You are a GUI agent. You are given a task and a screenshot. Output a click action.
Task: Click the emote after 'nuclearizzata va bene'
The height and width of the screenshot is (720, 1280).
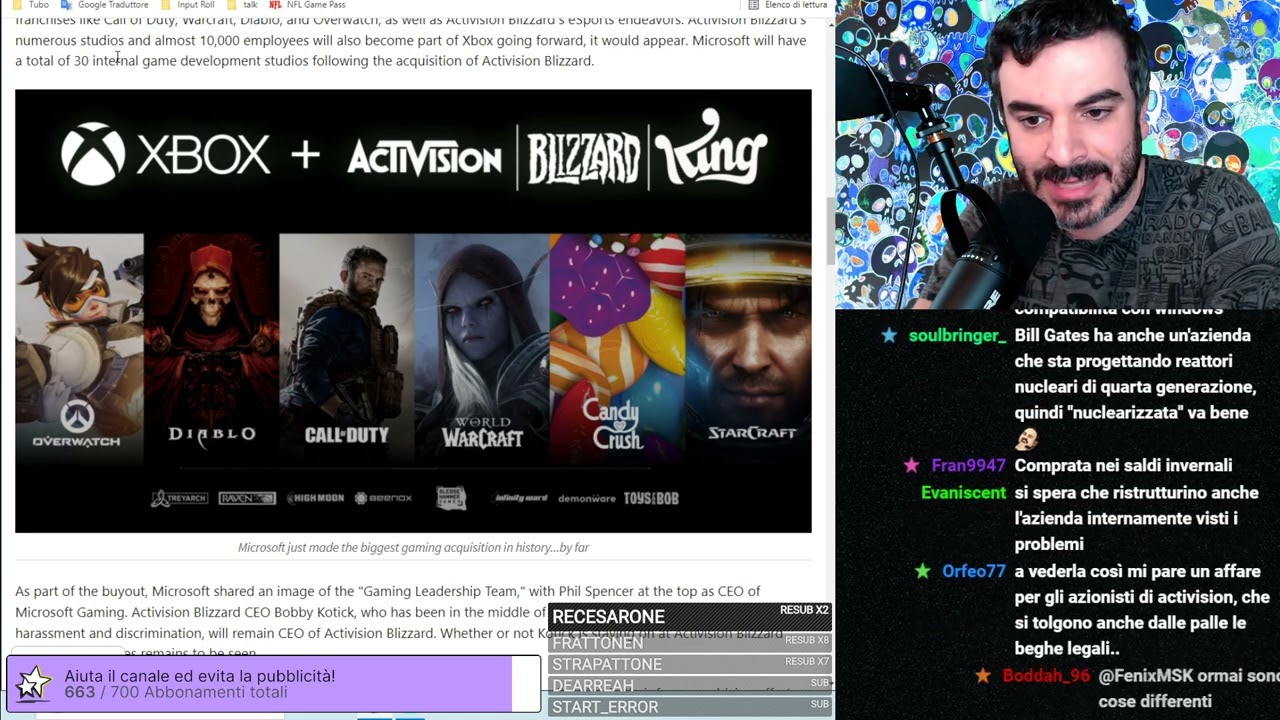1025,439
